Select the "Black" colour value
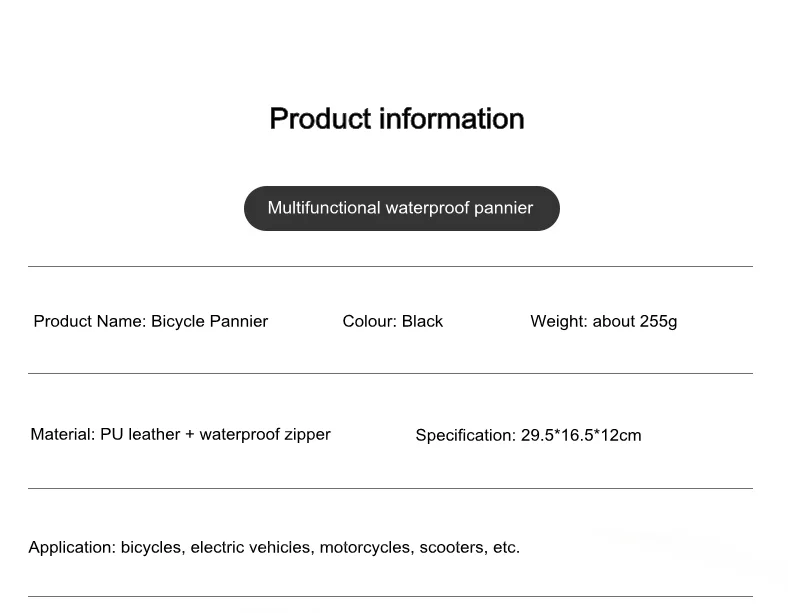Image resolution: width=790 pixels, height=613 pixels. (423, 321)
